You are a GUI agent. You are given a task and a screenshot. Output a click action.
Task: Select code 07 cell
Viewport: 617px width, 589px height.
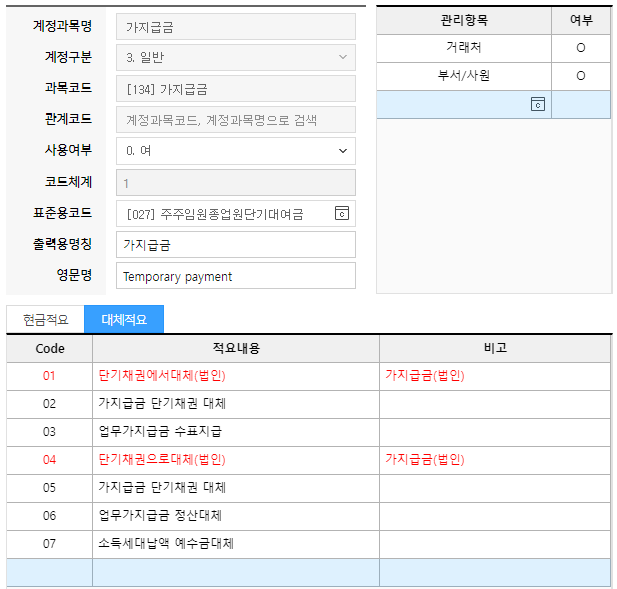coord(50,544)
